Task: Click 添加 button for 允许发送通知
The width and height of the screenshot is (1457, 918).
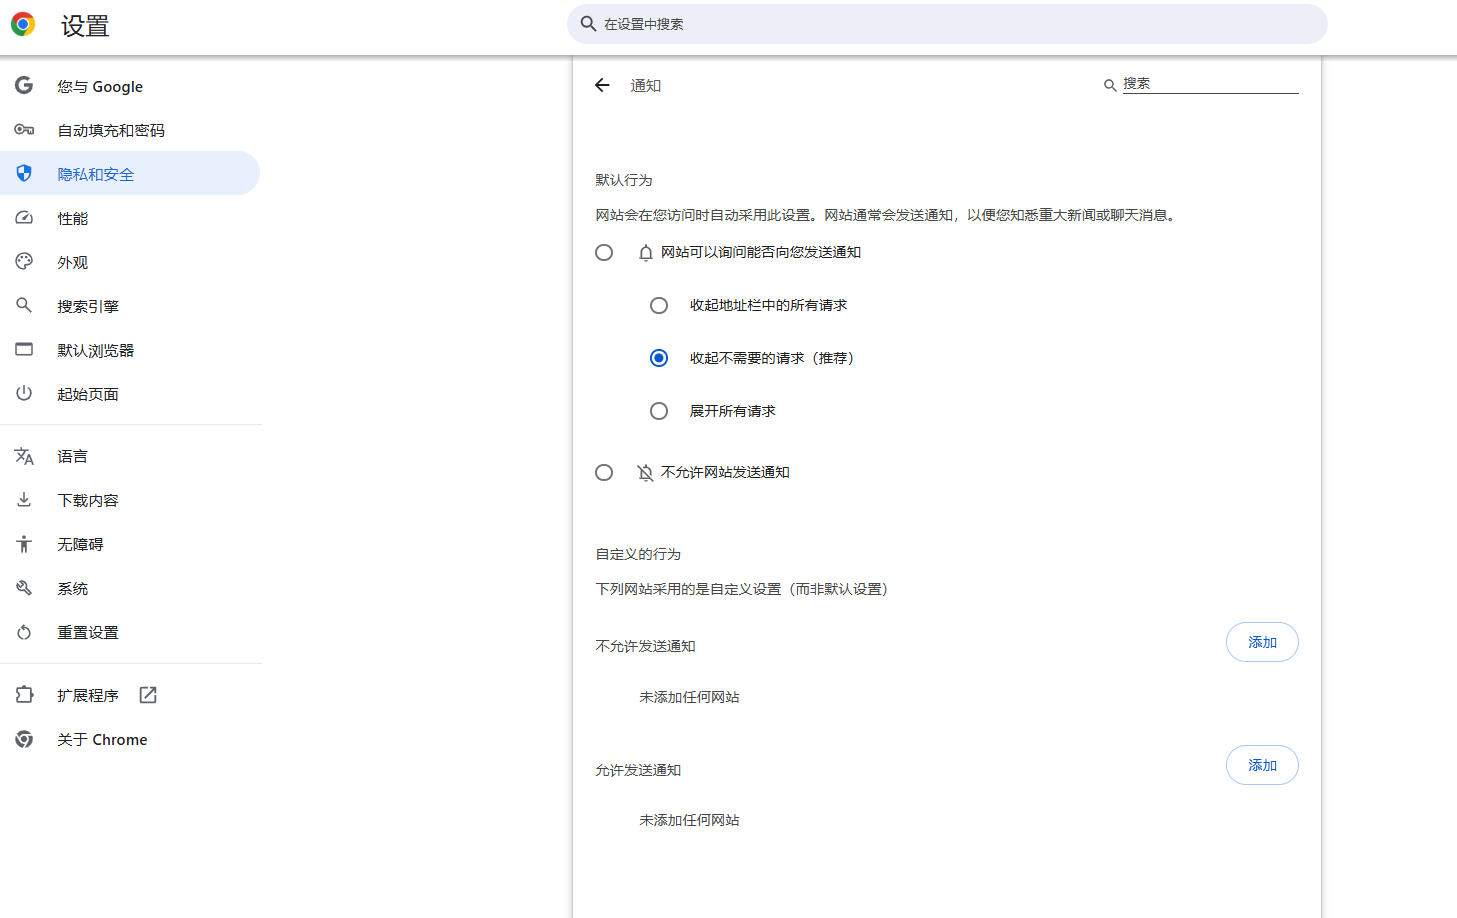Action: 1262,765
